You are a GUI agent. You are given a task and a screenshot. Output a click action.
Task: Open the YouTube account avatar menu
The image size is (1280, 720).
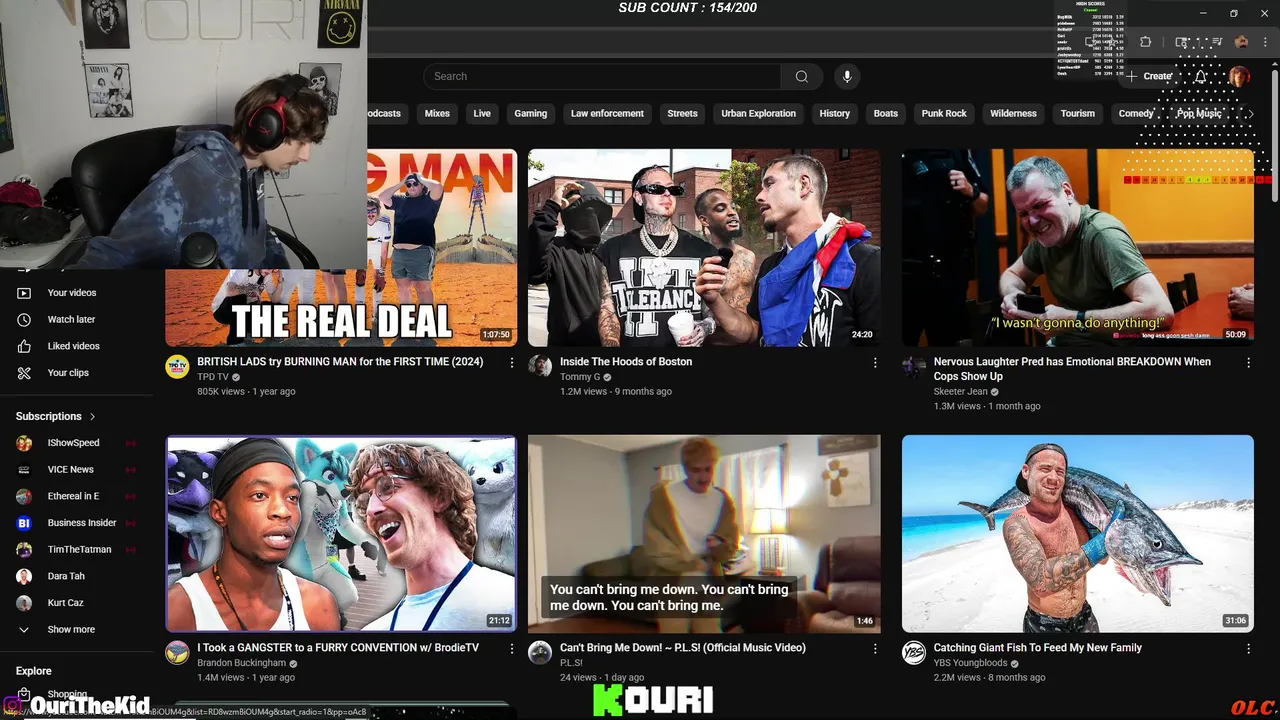1239,76
